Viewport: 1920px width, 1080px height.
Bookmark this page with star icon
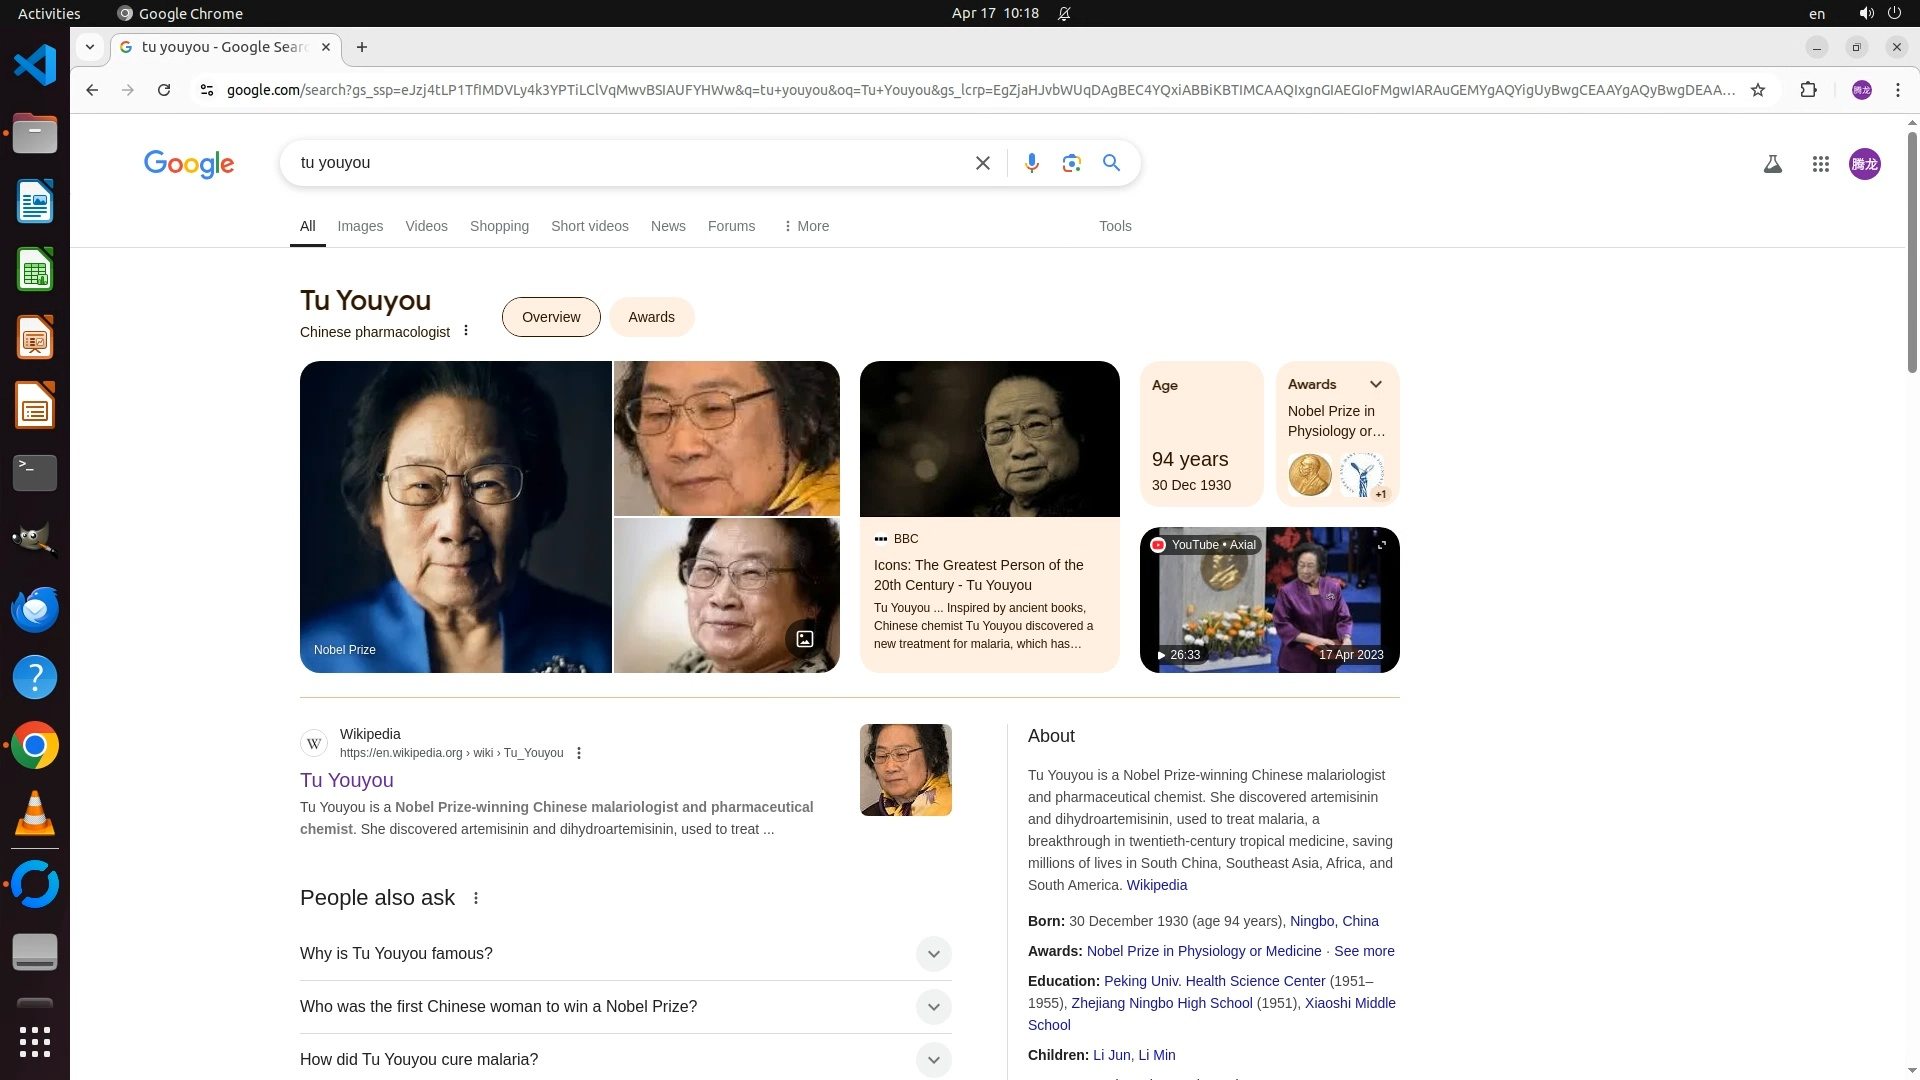coord(1758,90)
